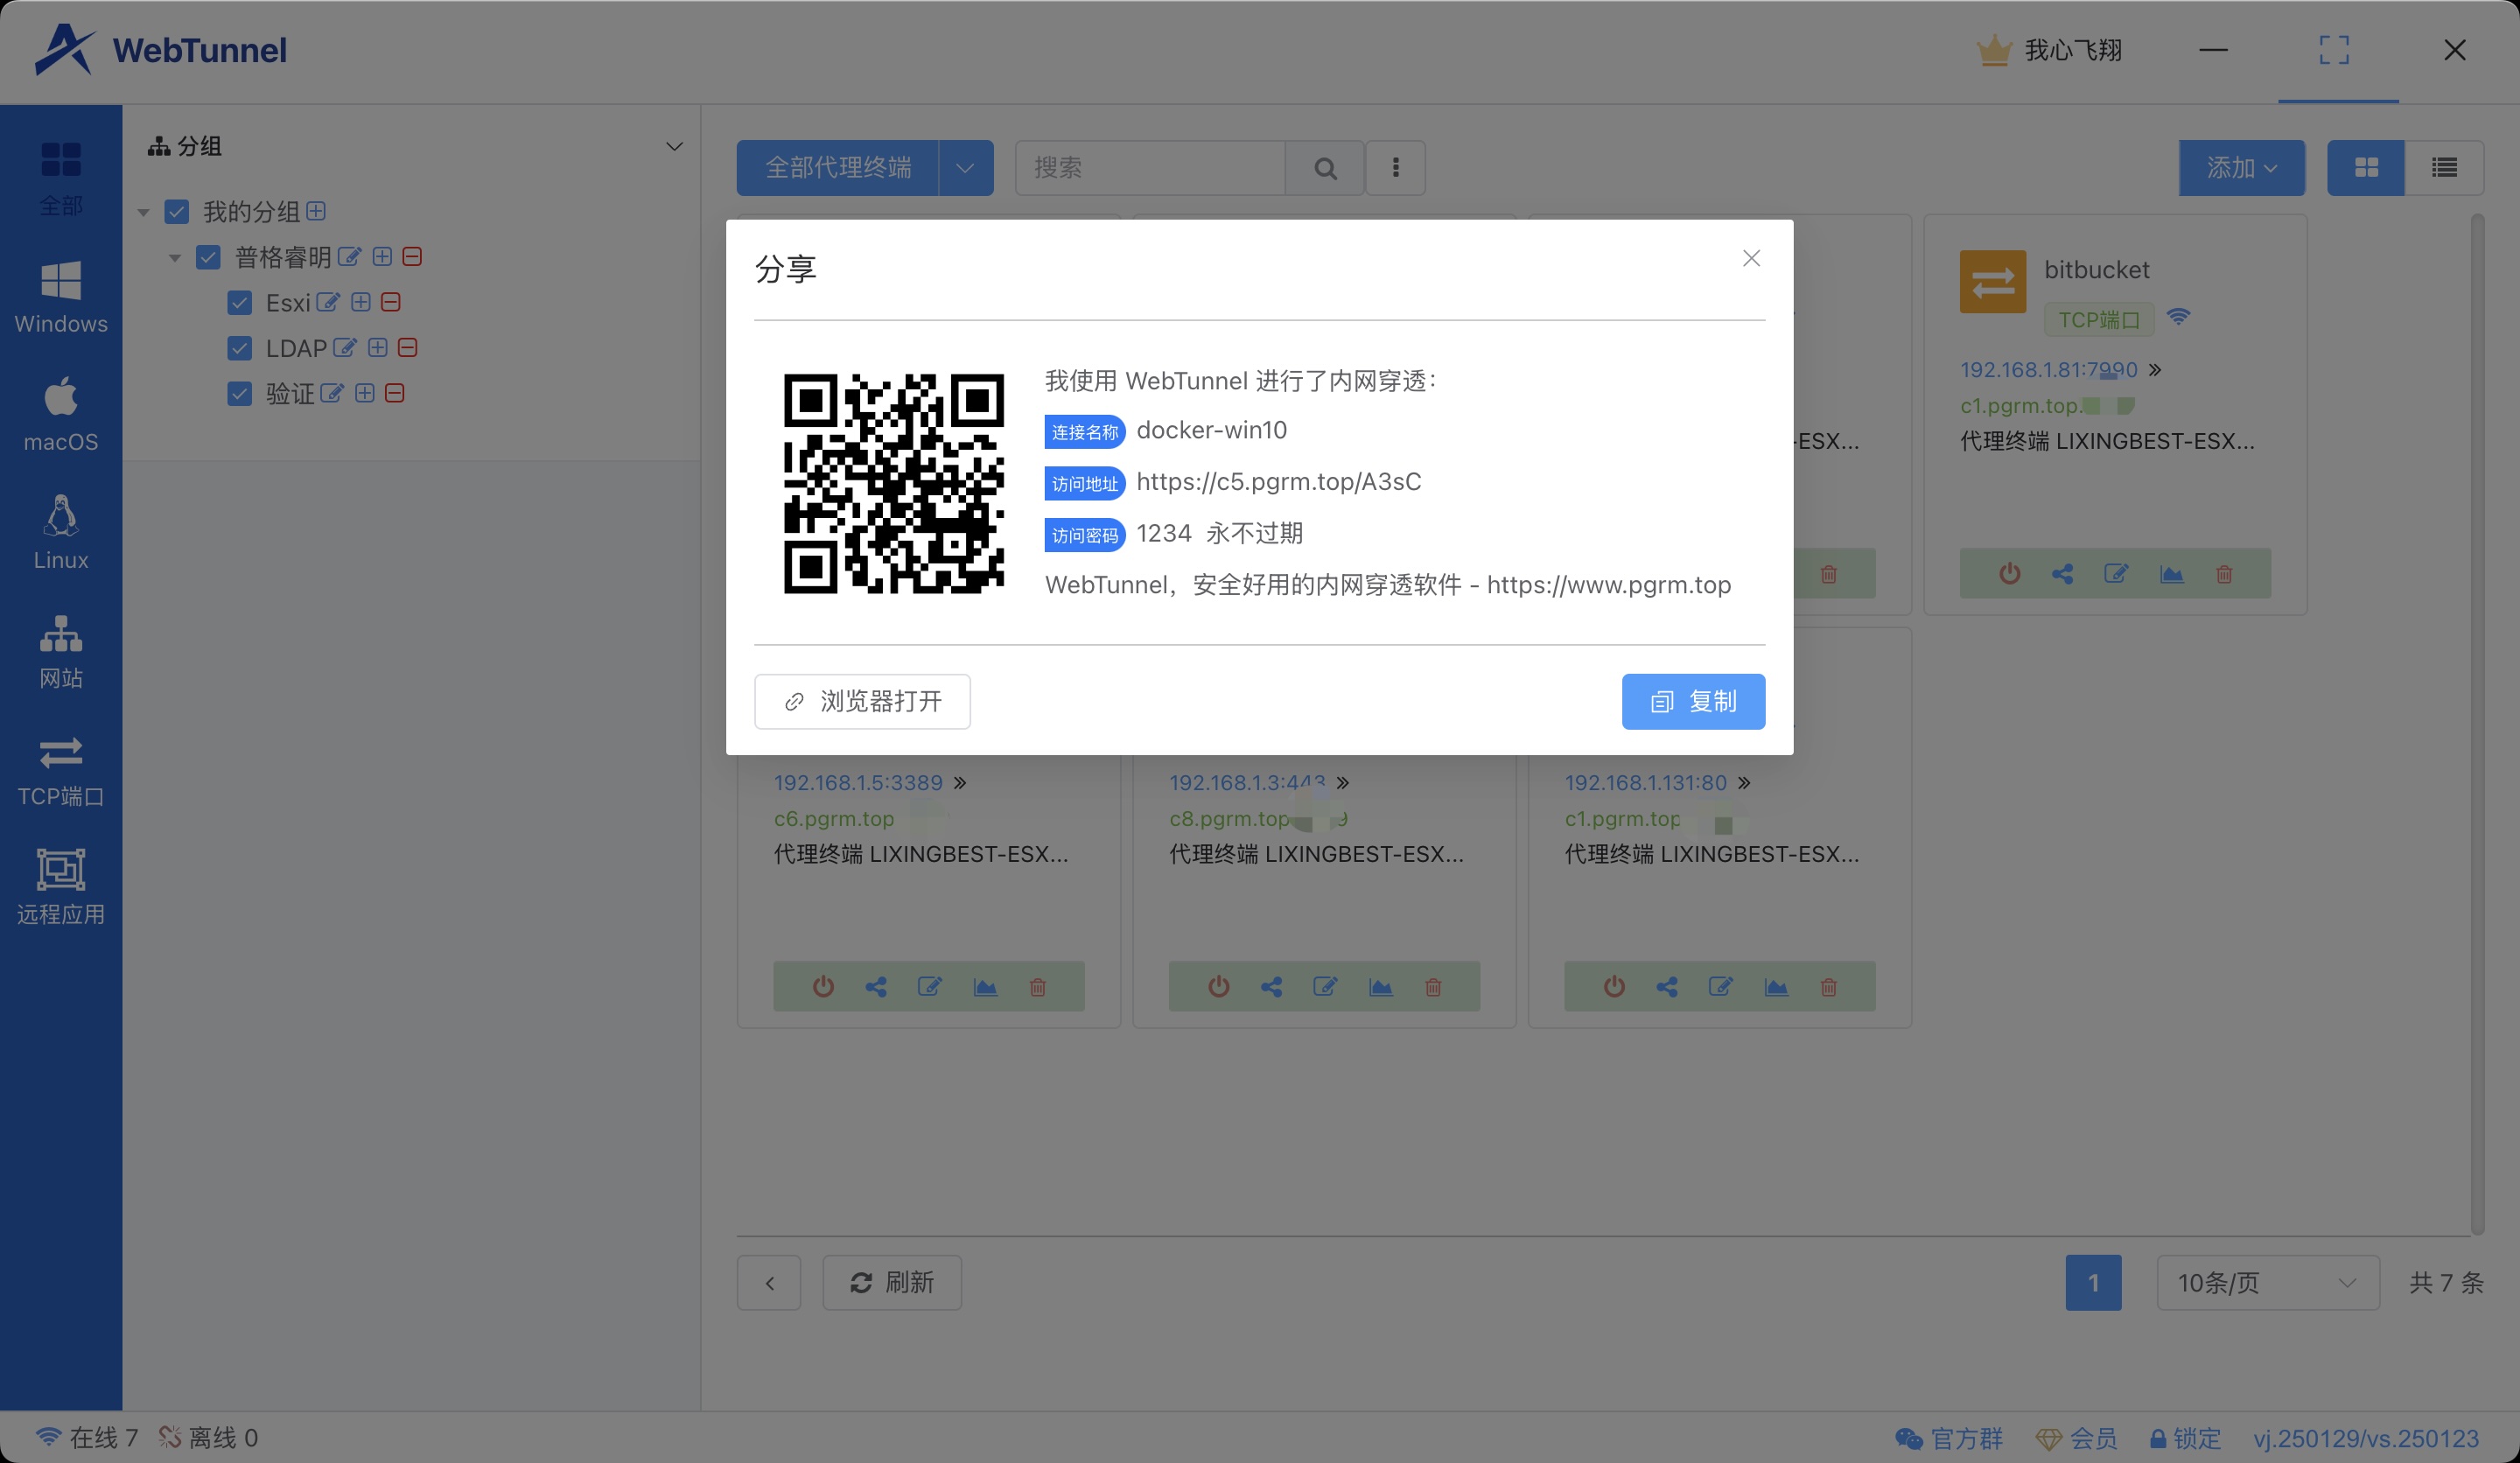This screenshot has height=1463, width=2520.
Task: Select the macOS sidebar category
Action: click(x=61, y=415)
